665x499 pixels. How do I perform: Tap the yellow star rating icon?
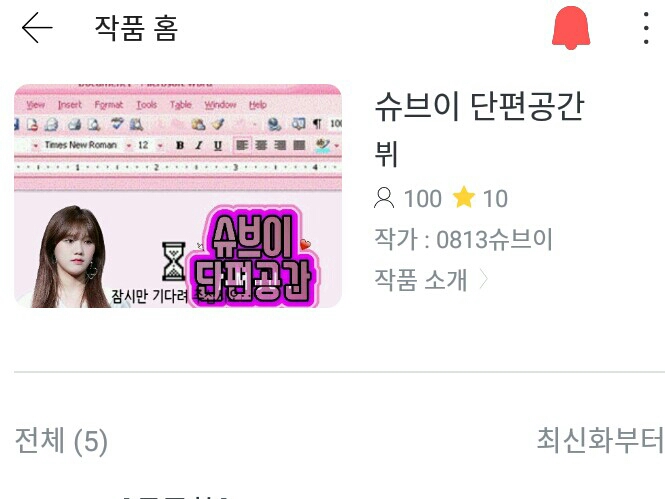464,197
